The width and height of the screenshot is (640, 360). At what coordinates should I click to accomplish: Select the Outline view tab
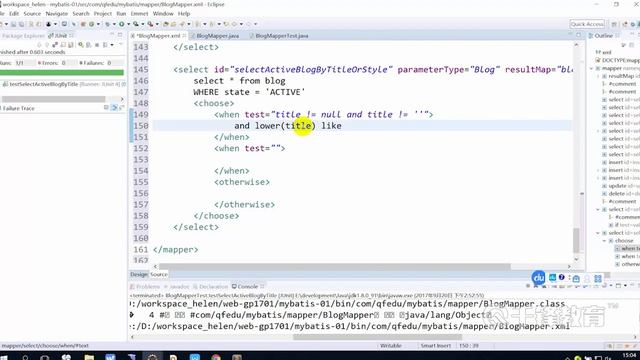[x=603, y=36]
